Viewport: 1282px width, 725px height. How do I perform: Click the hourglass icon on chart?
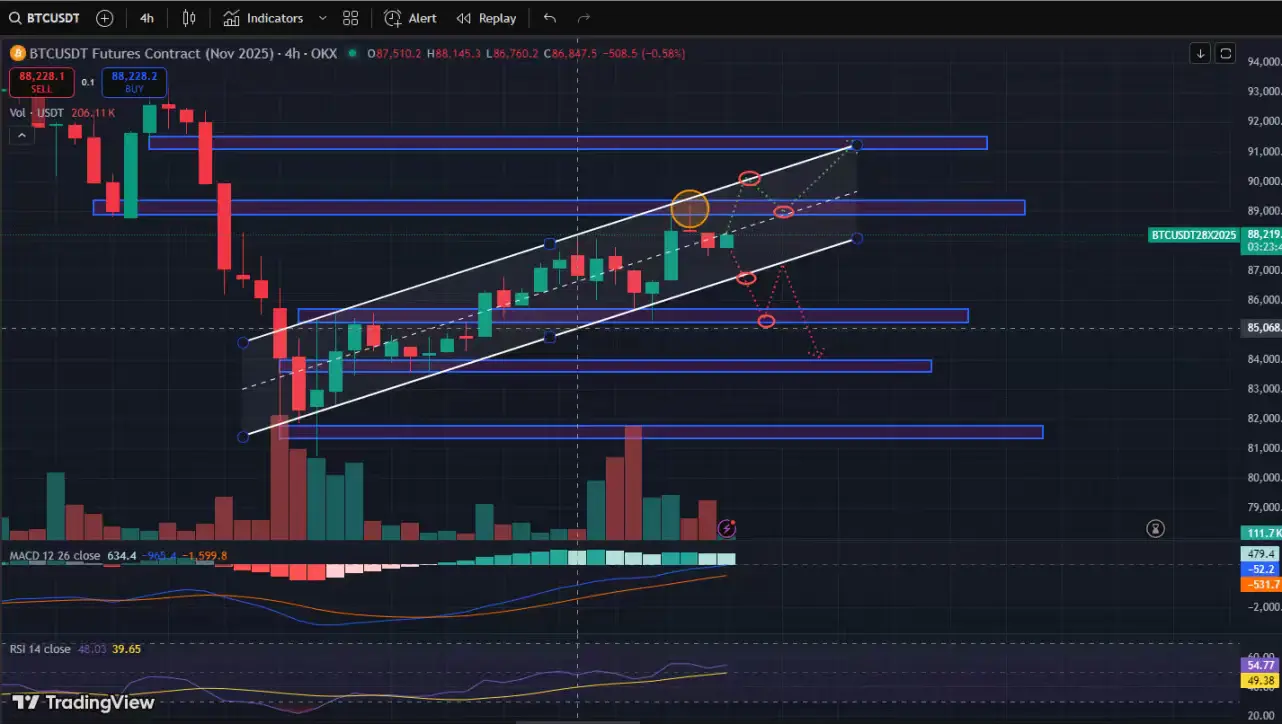pos(1156,527)
